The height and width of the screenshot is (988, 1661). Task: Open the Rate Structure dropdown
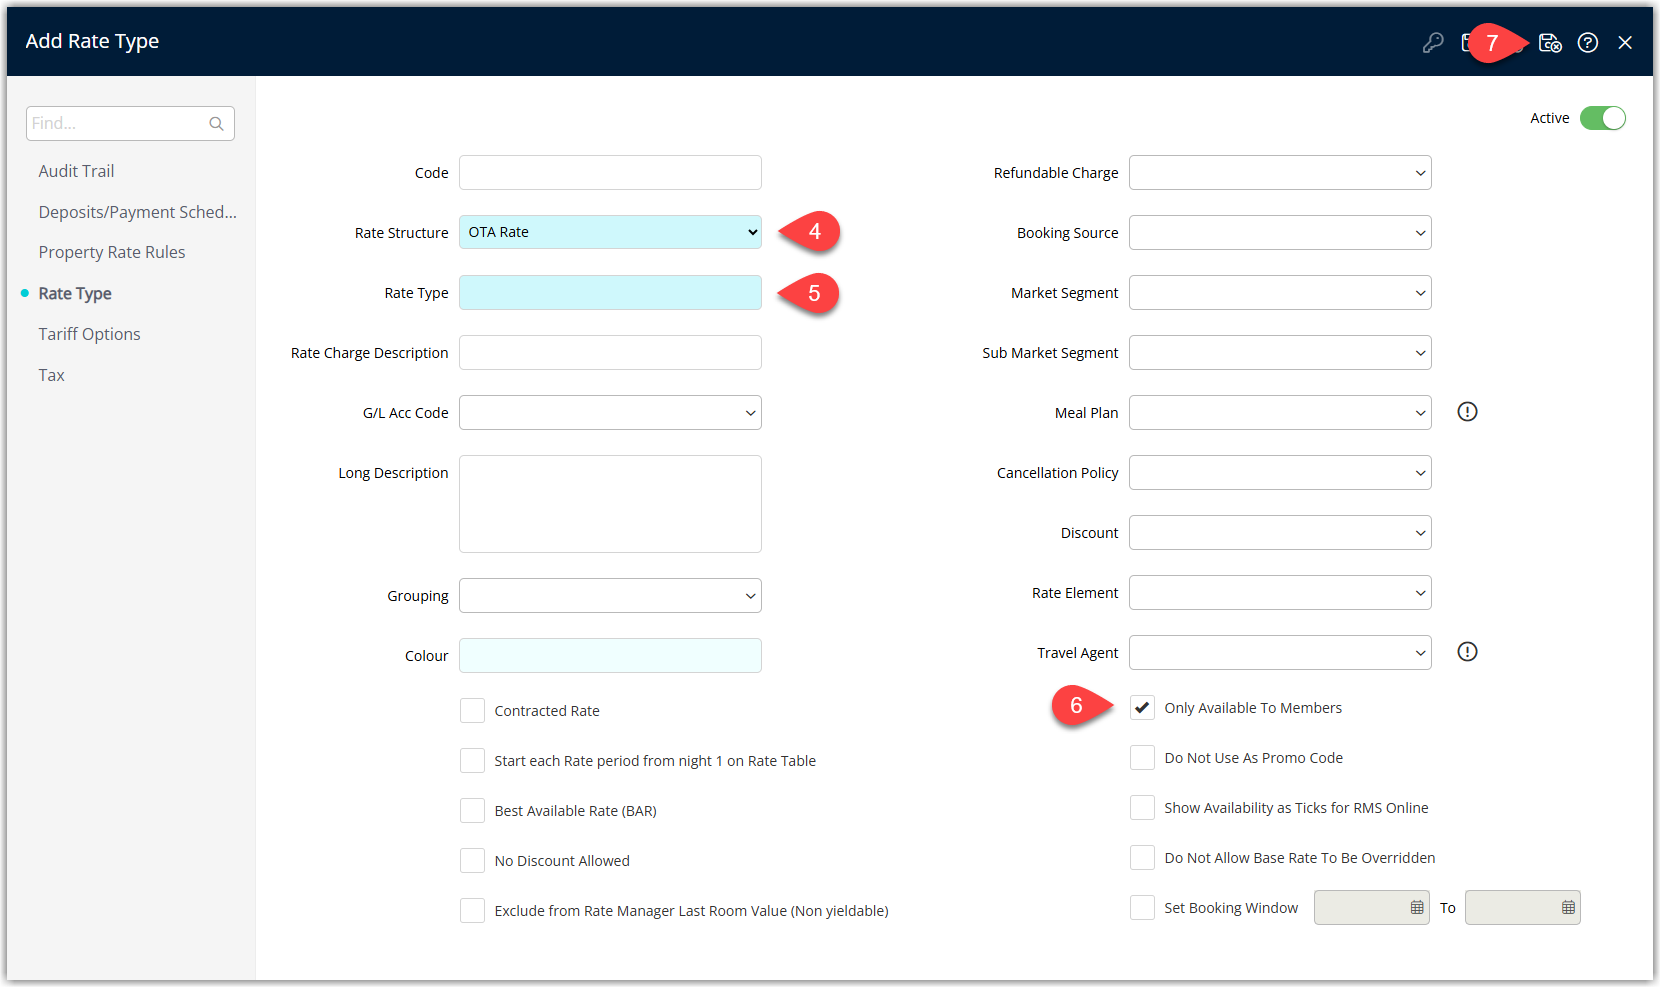click(x=610, y=232)
